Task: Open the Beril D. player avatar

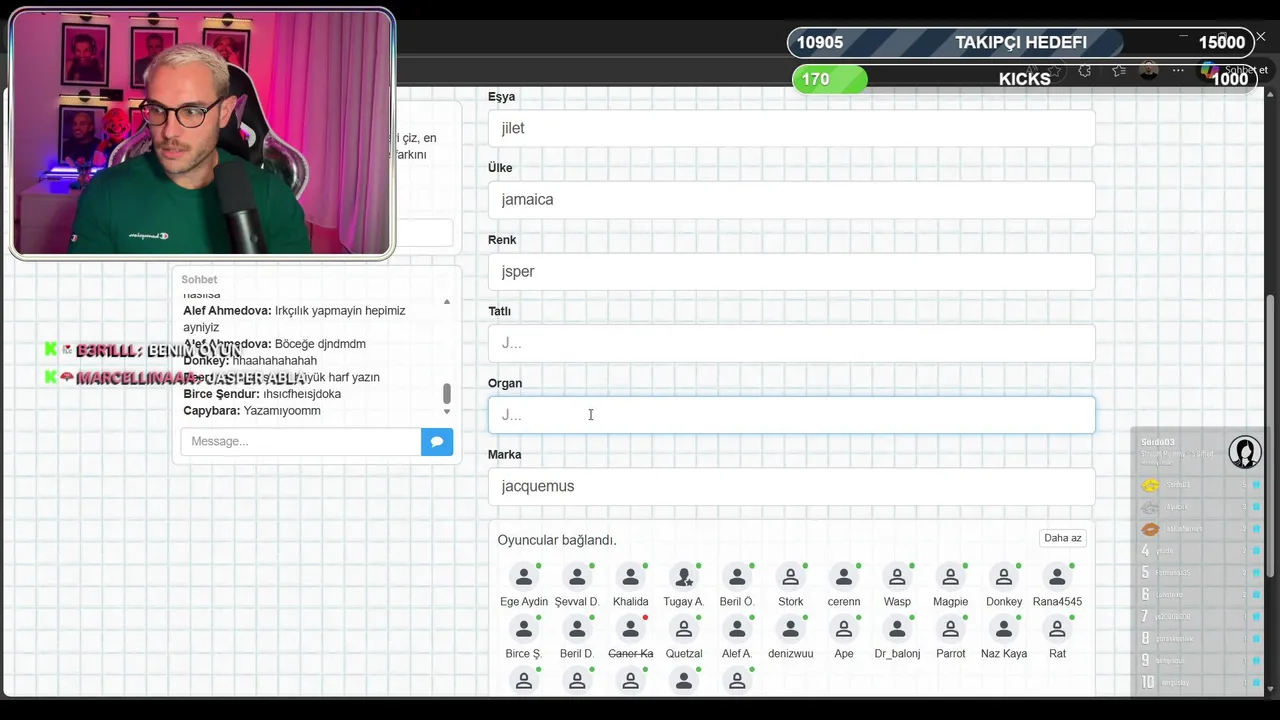Action: (x=577, y=629)
